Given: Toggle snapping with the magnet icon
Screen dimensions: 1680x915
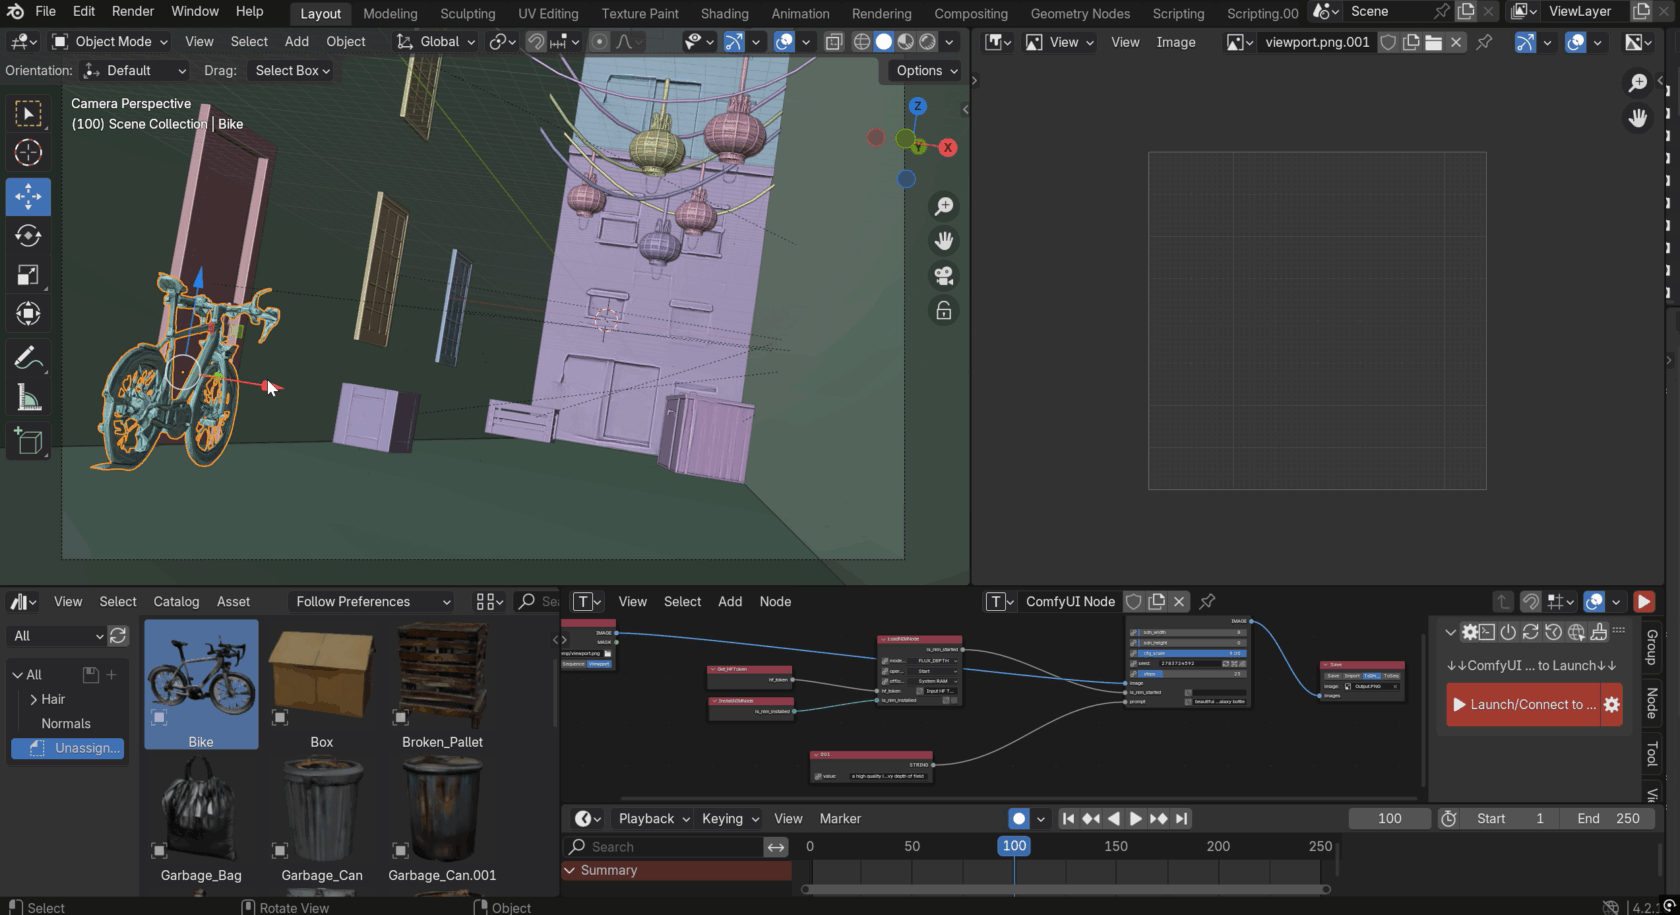Looking at the screenshot, I should (536, 42).
